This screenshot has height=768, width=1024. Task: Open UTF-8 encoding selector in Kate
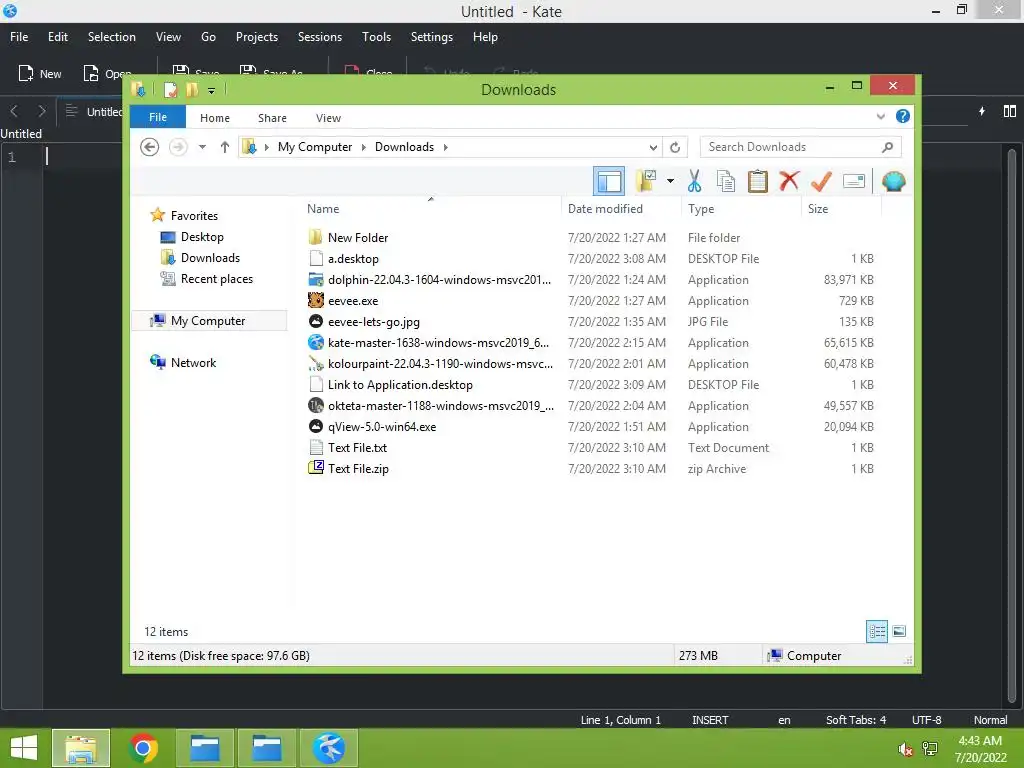pos(926,720)
